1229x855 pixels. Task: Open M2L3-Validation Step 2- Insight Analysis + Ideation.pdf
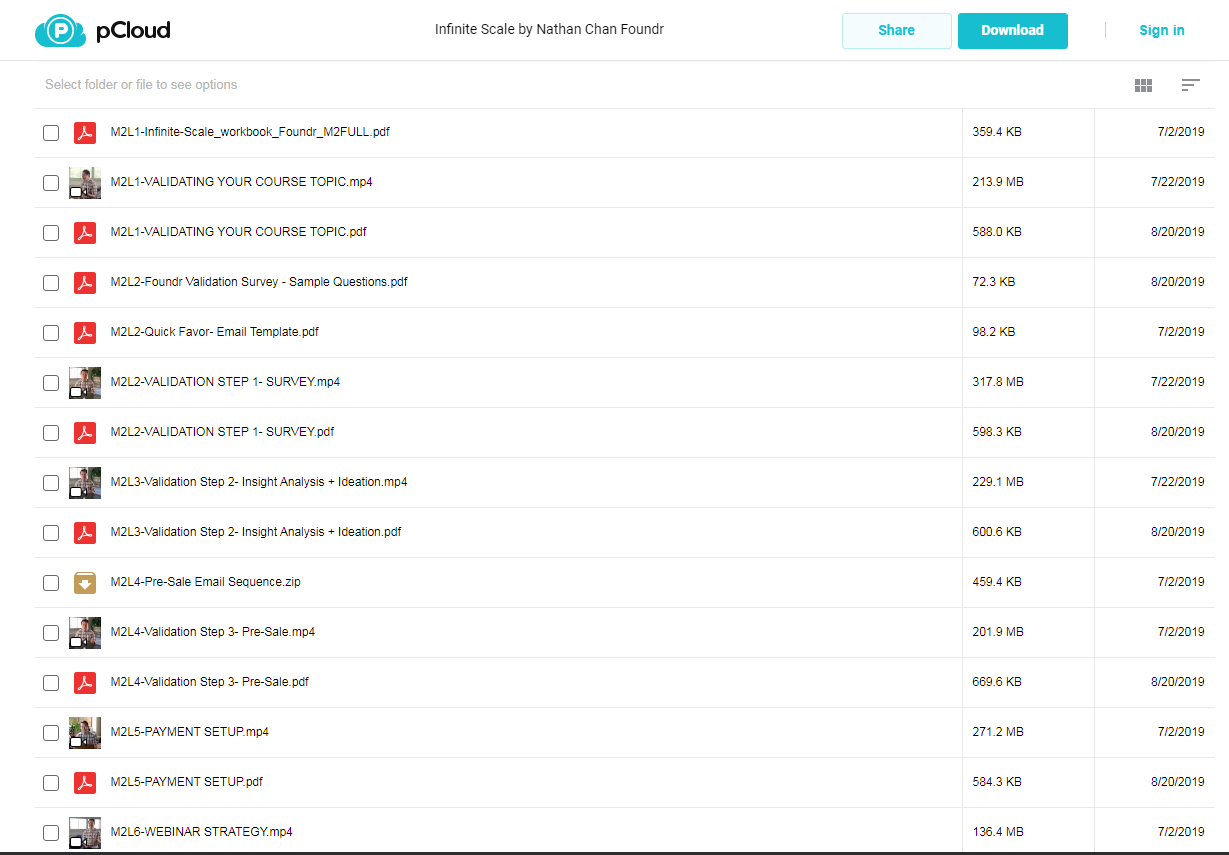[256, 532]
